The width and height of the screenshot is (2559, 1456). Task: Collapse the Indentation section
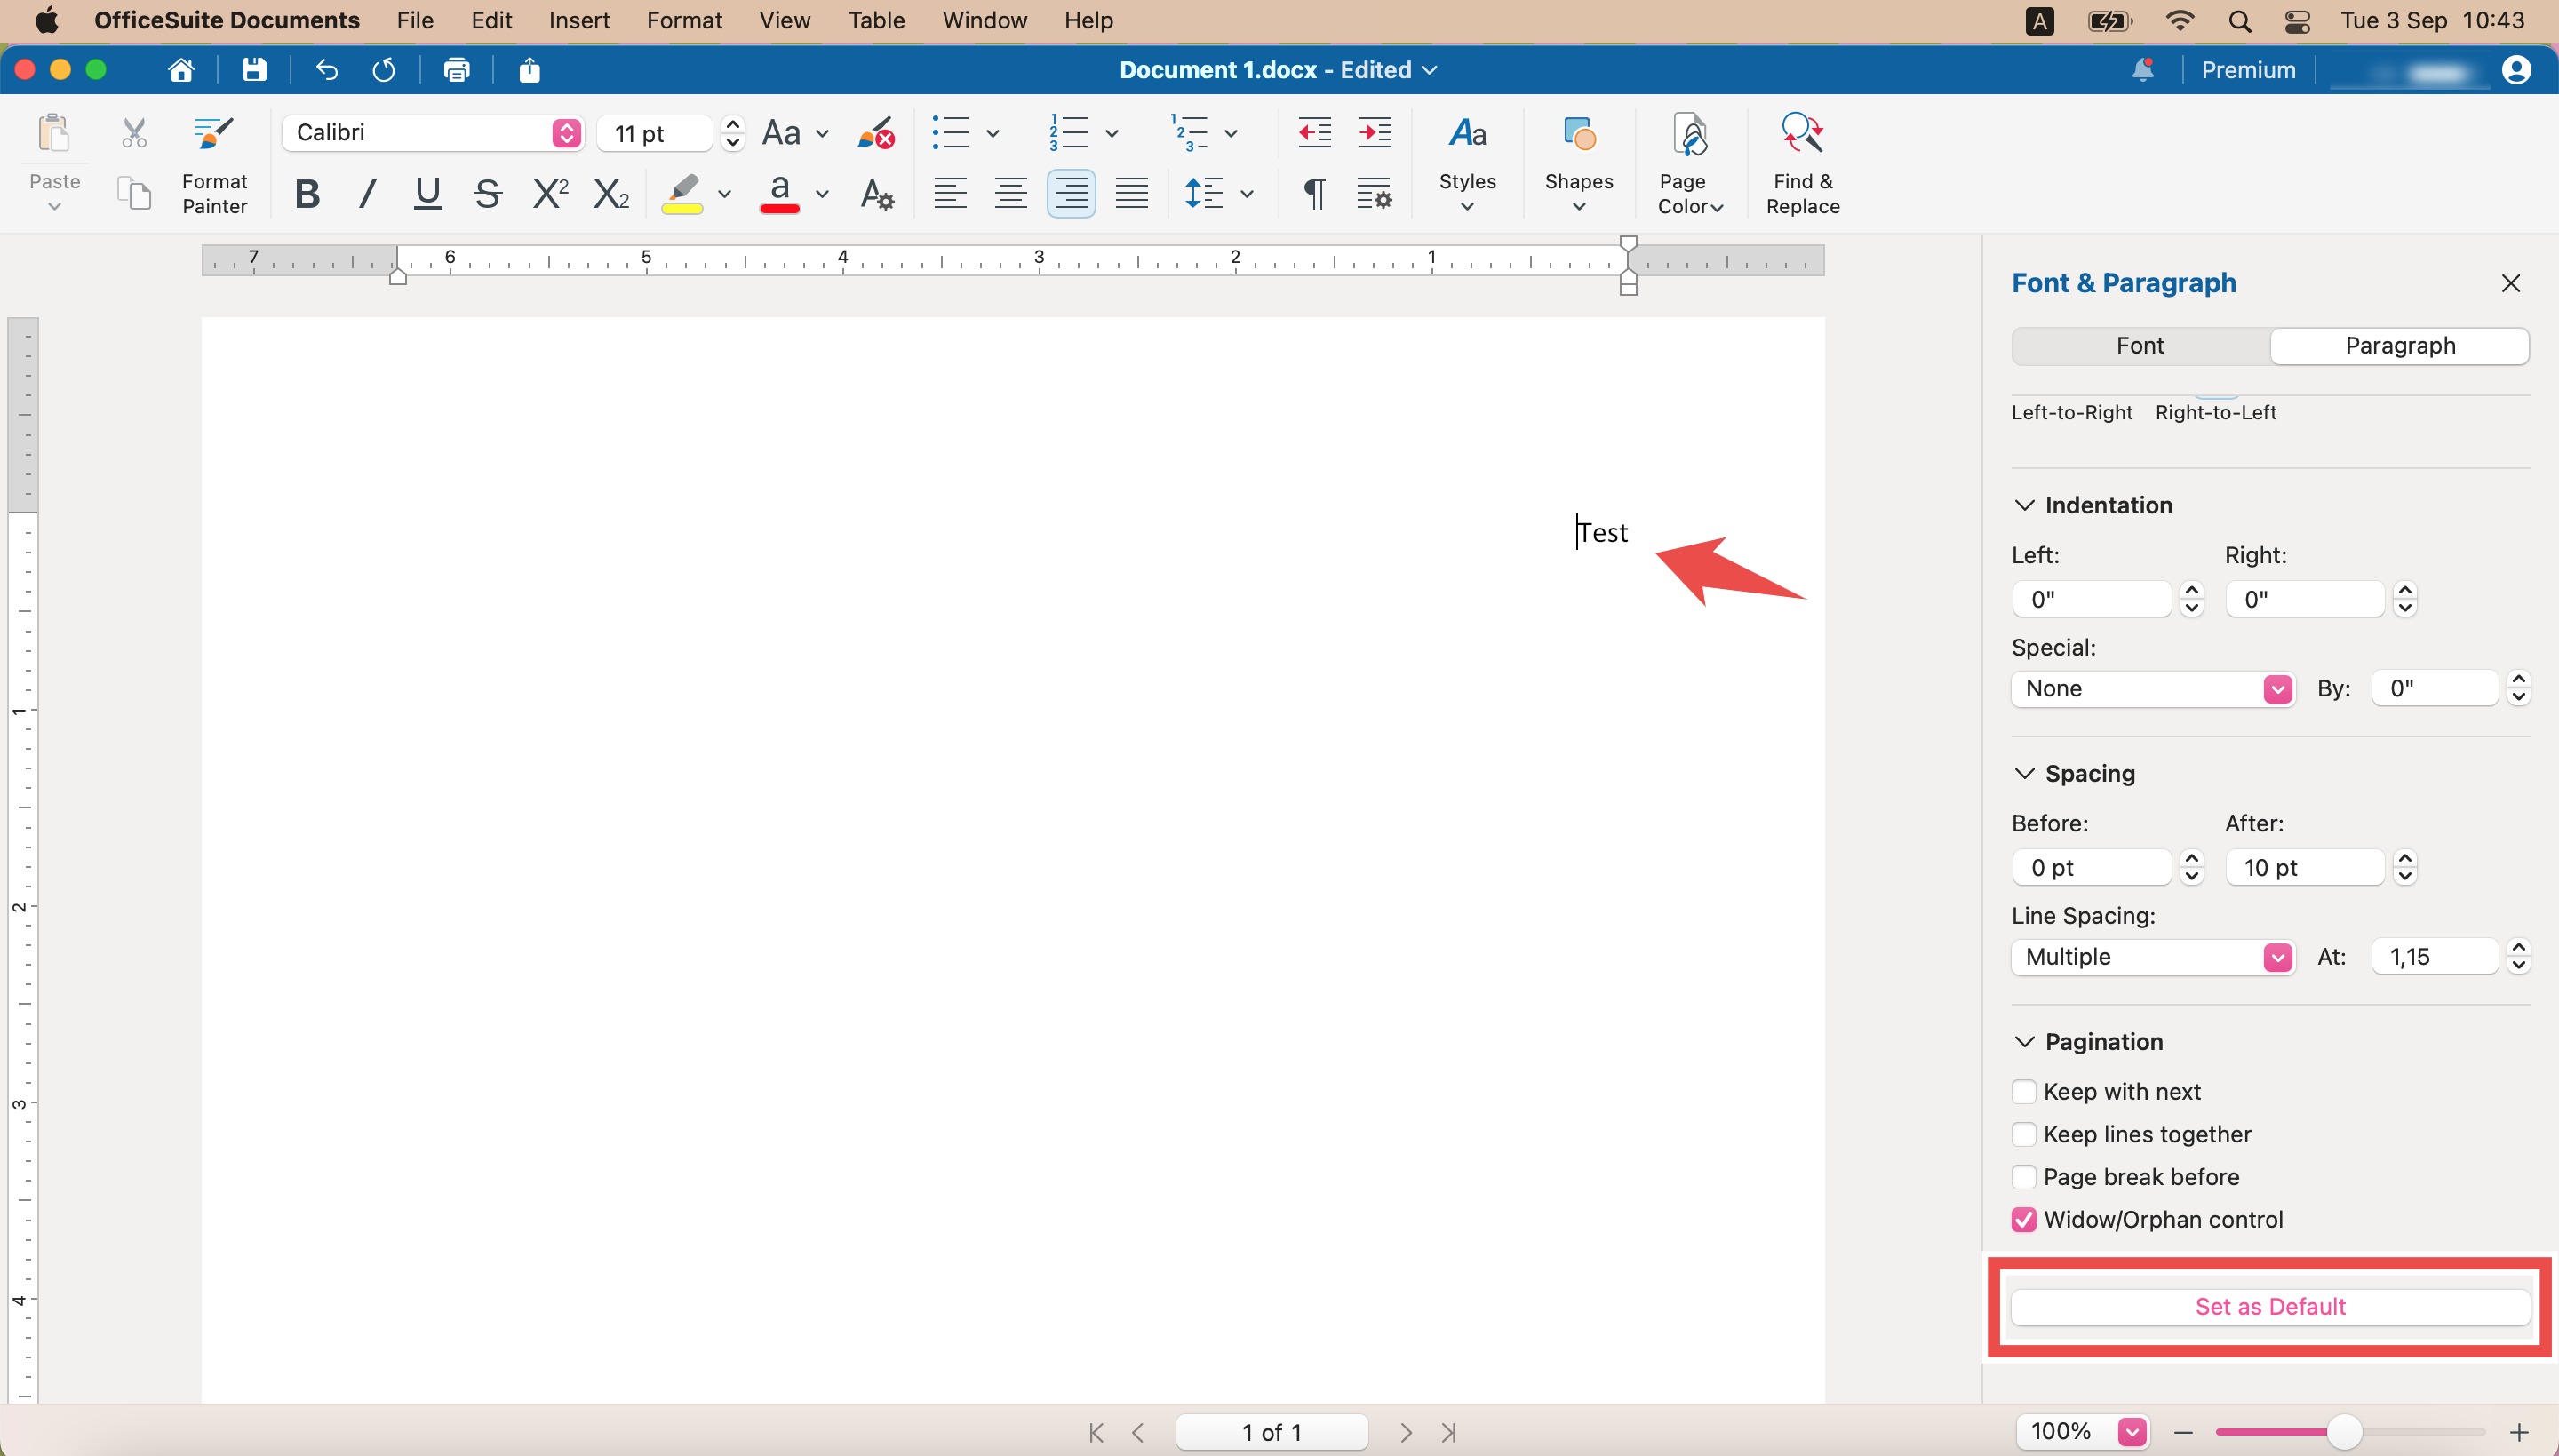[2023, 505]
